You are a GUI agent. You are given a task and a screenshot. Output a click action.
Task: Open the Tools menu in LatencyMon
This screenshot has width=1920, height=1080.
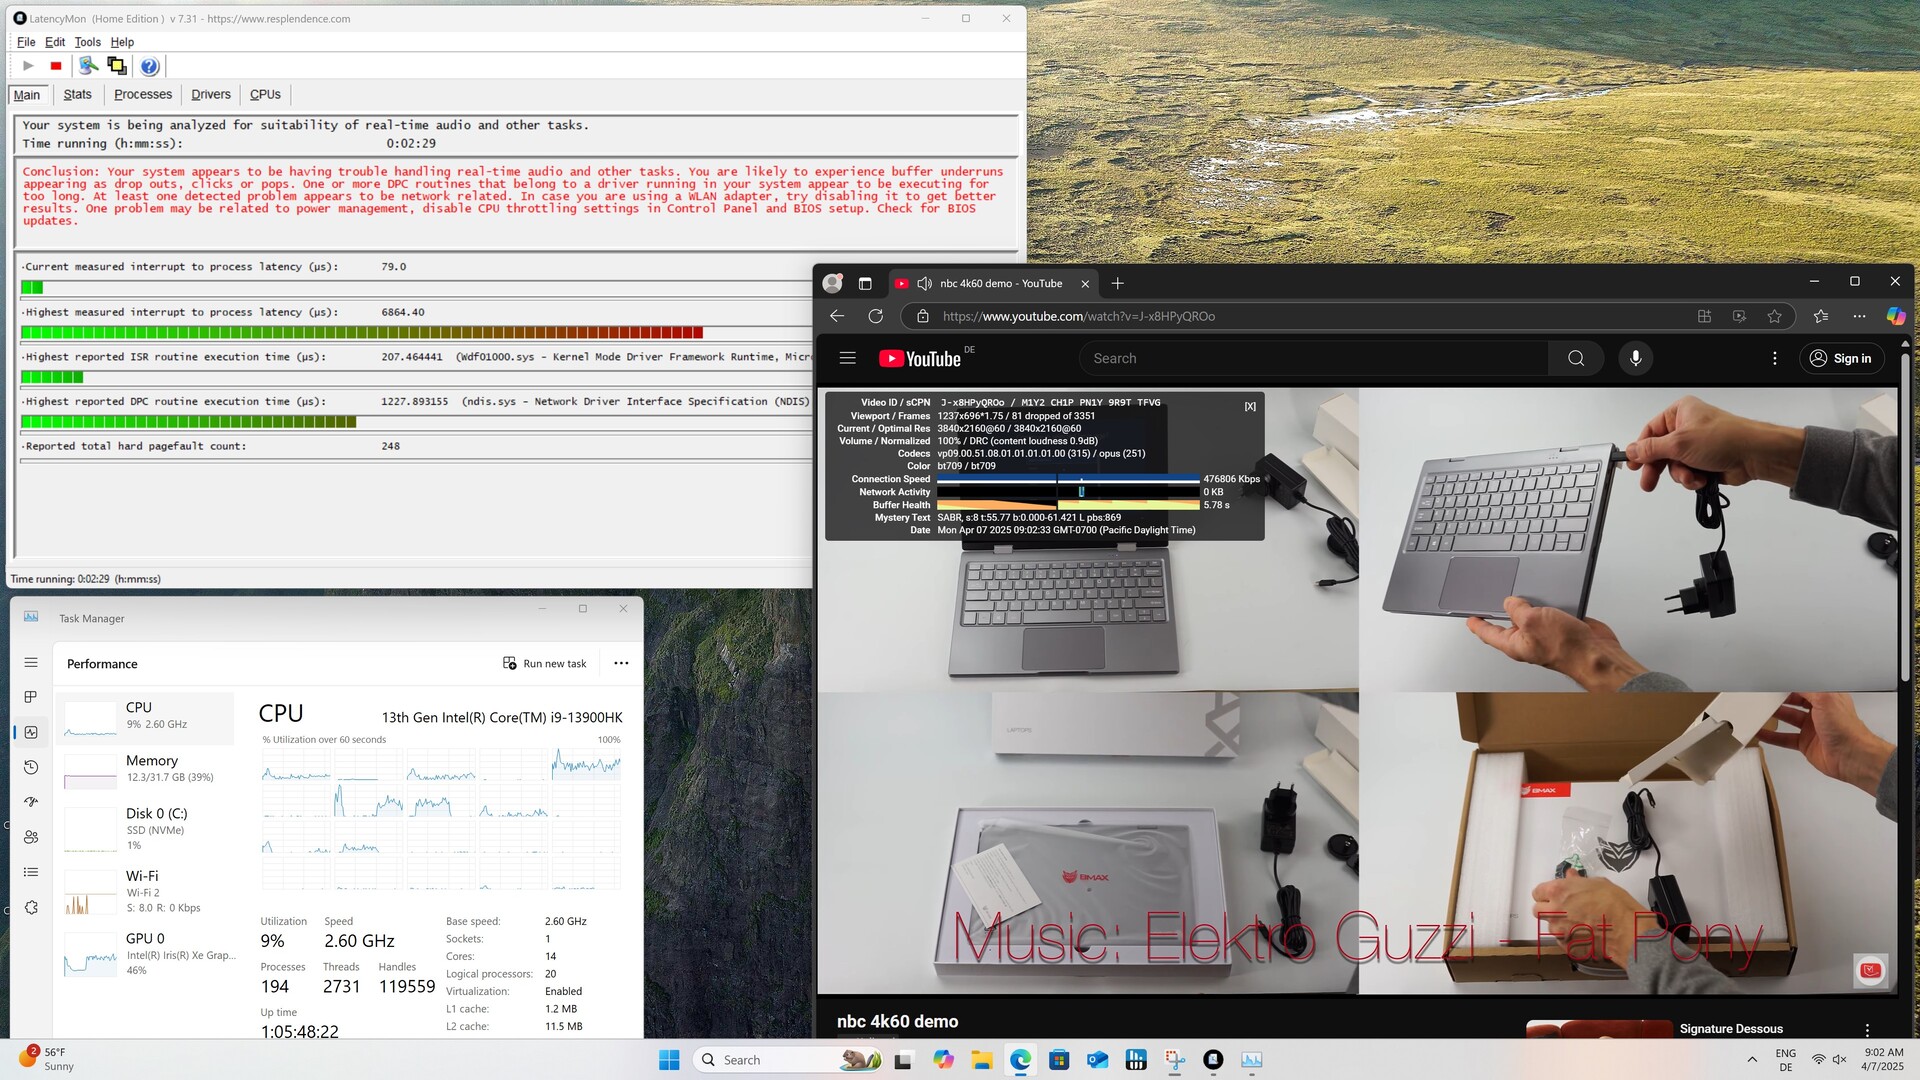87,42
